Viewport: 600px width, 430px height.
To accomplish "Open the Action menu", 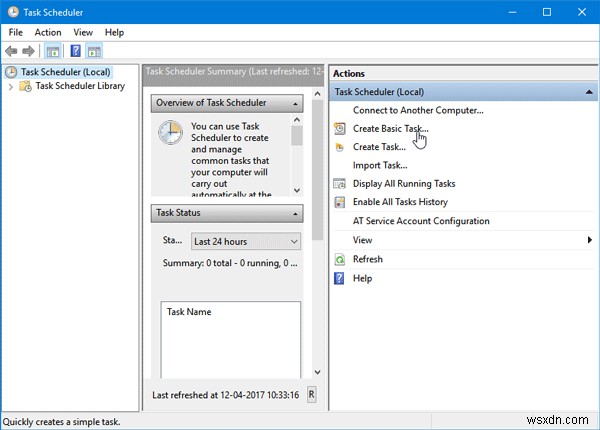I will (48, 33).
